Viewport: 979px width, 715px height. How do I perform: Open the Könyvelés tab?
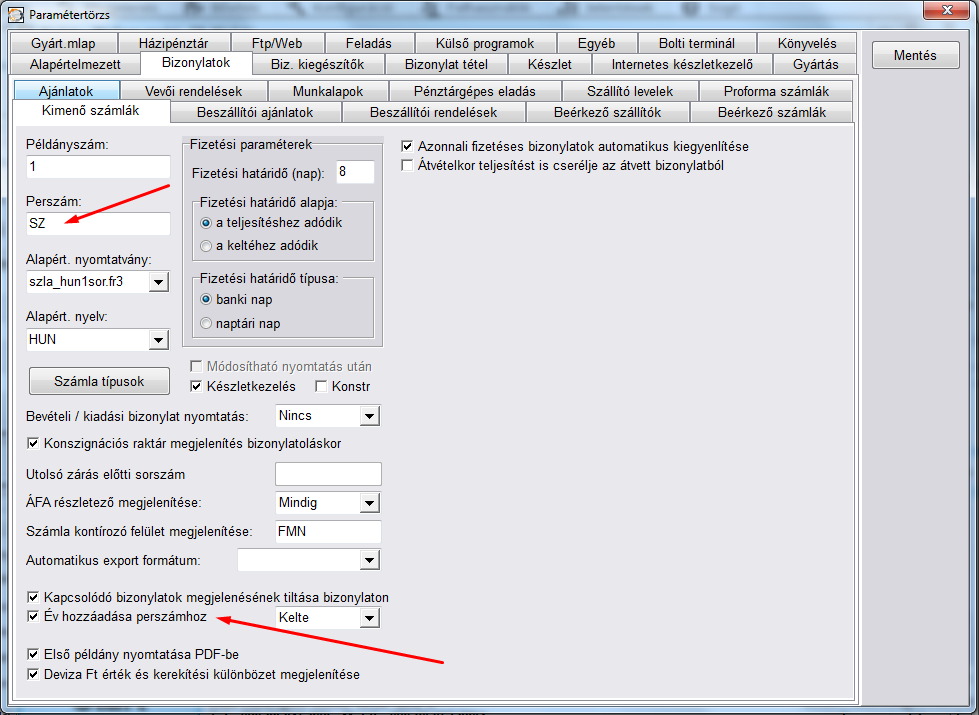(x=805, y=43)
